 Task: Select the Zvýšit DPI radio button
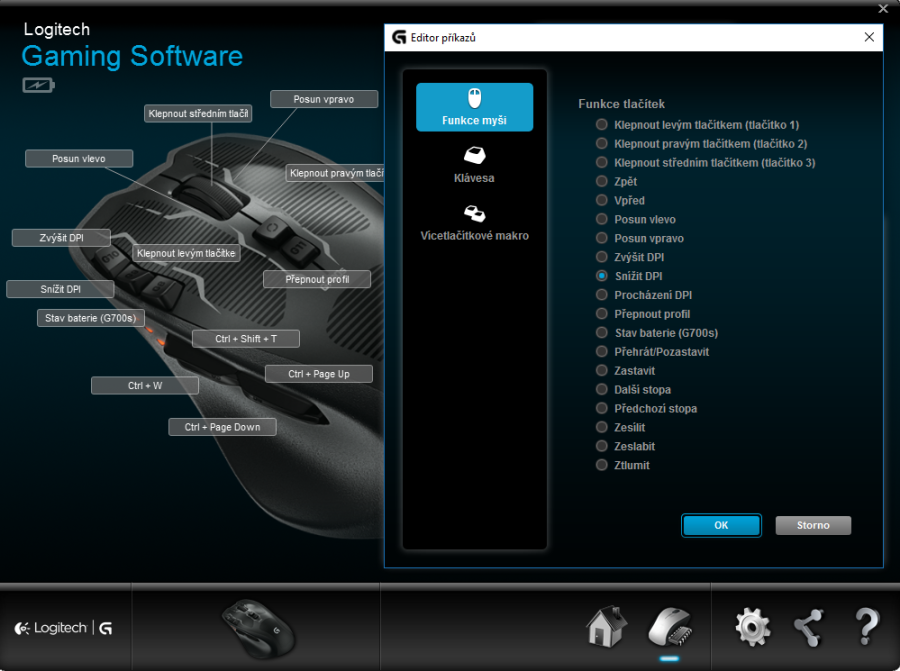[x=602, y=257]
